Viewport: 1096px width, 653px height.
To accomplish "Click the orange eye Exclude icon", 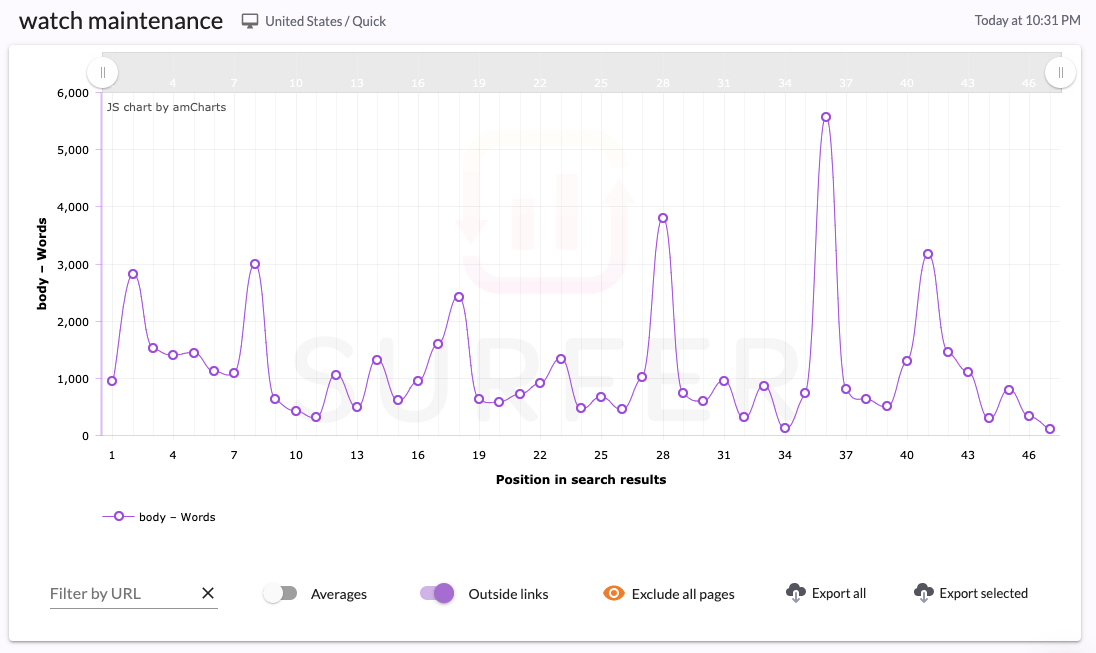I will pyautogui.click(x=614, y=594).
